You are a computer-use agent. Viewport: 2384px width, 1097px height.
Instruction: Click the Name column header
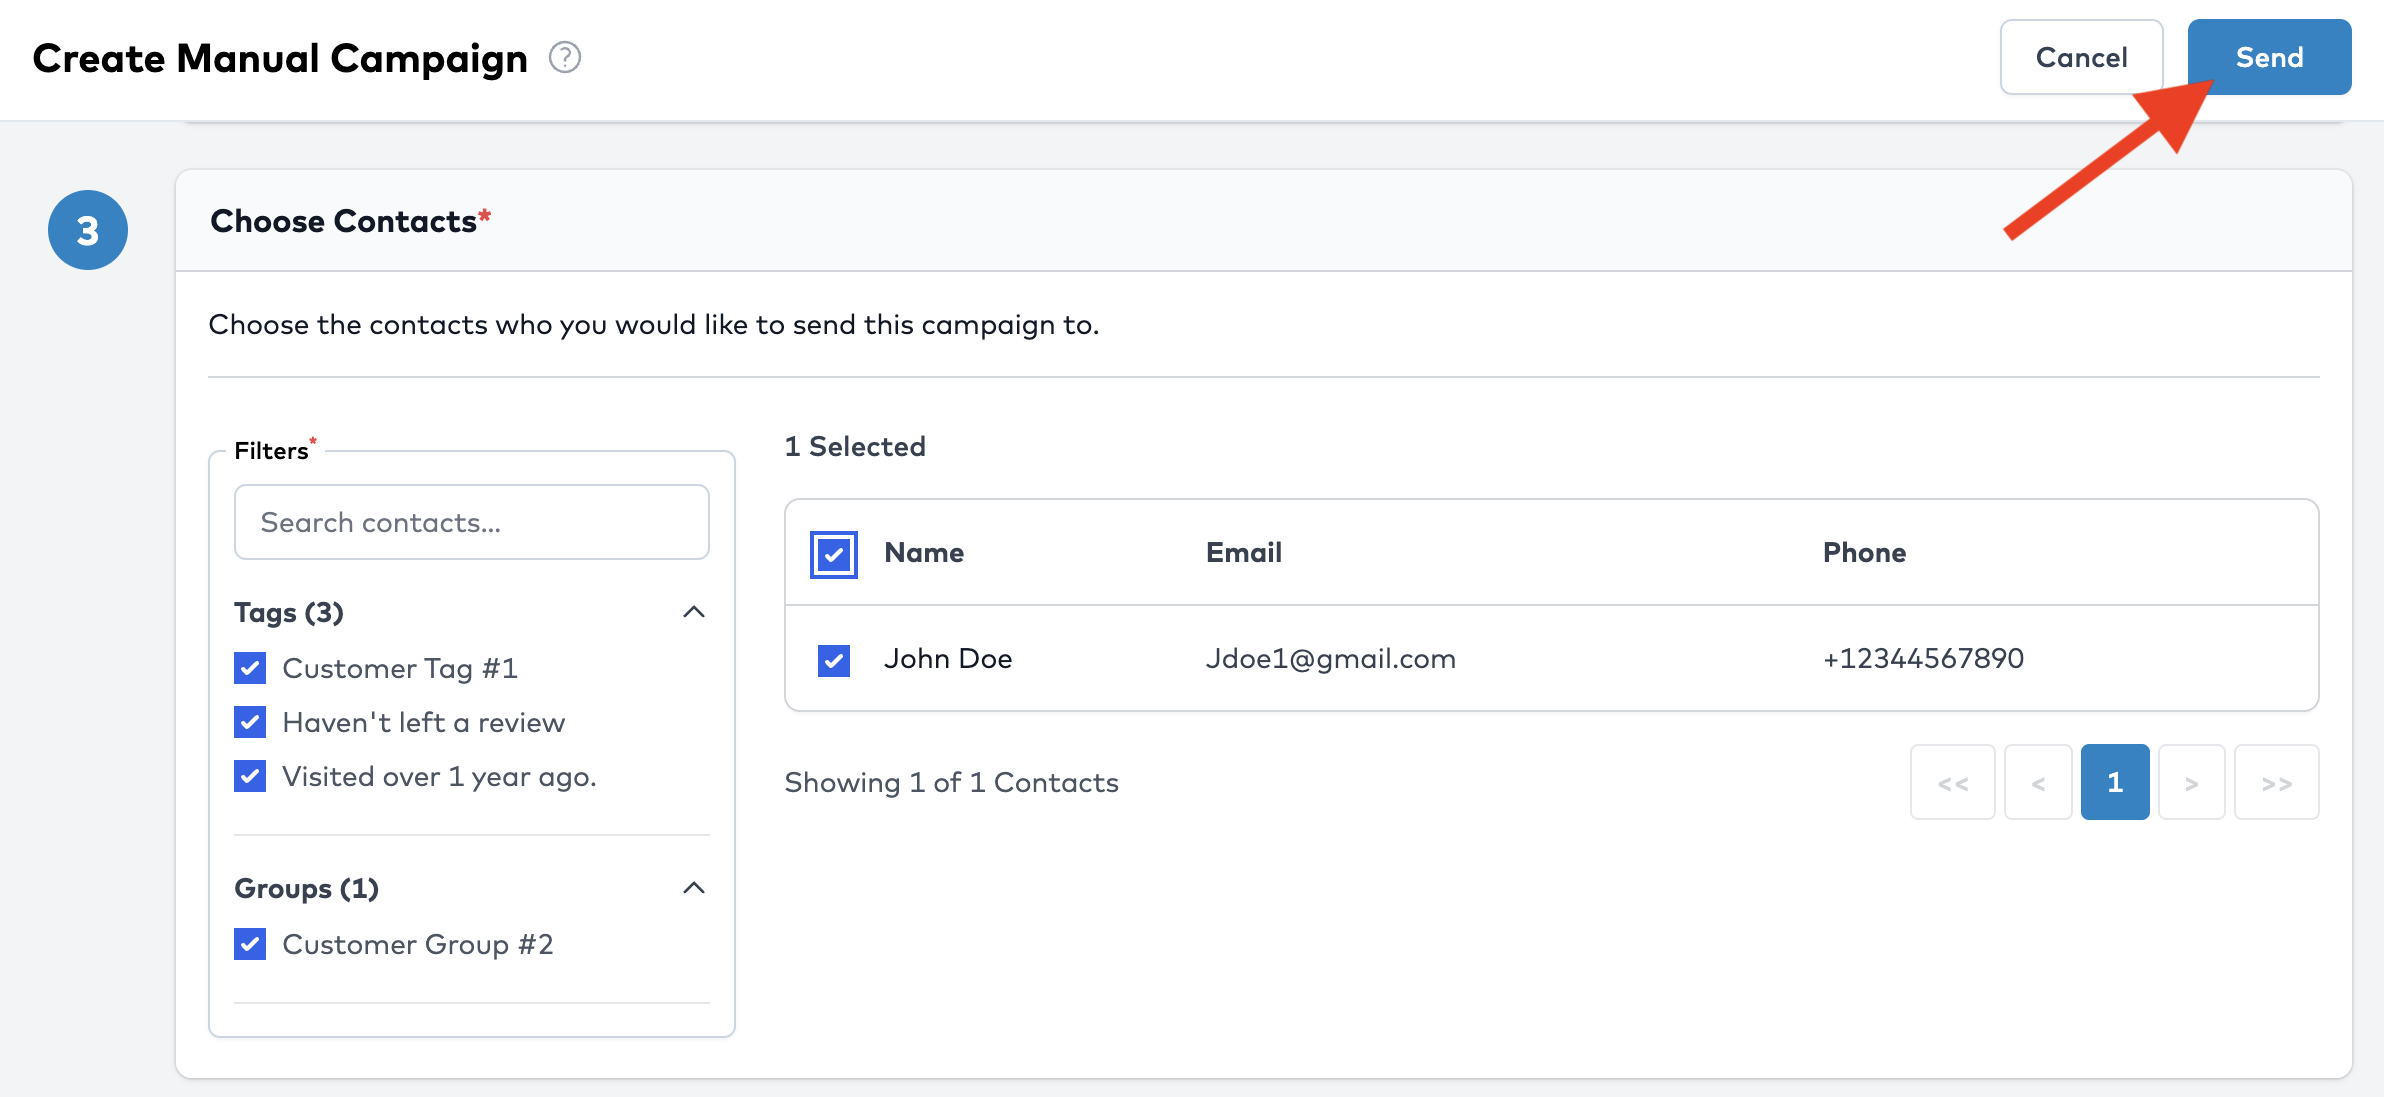(924, 553)
